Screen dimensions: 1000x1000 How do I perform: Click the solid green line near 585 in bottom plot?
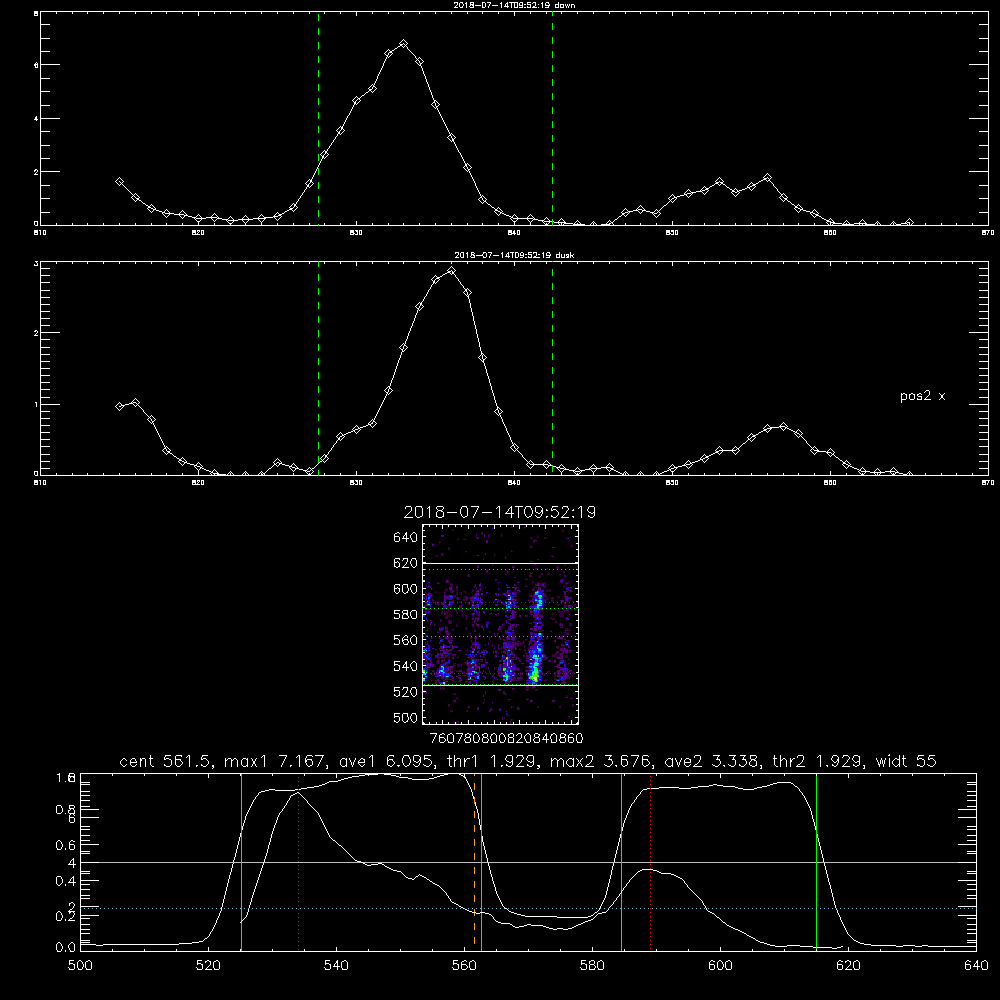click(621, 861)
